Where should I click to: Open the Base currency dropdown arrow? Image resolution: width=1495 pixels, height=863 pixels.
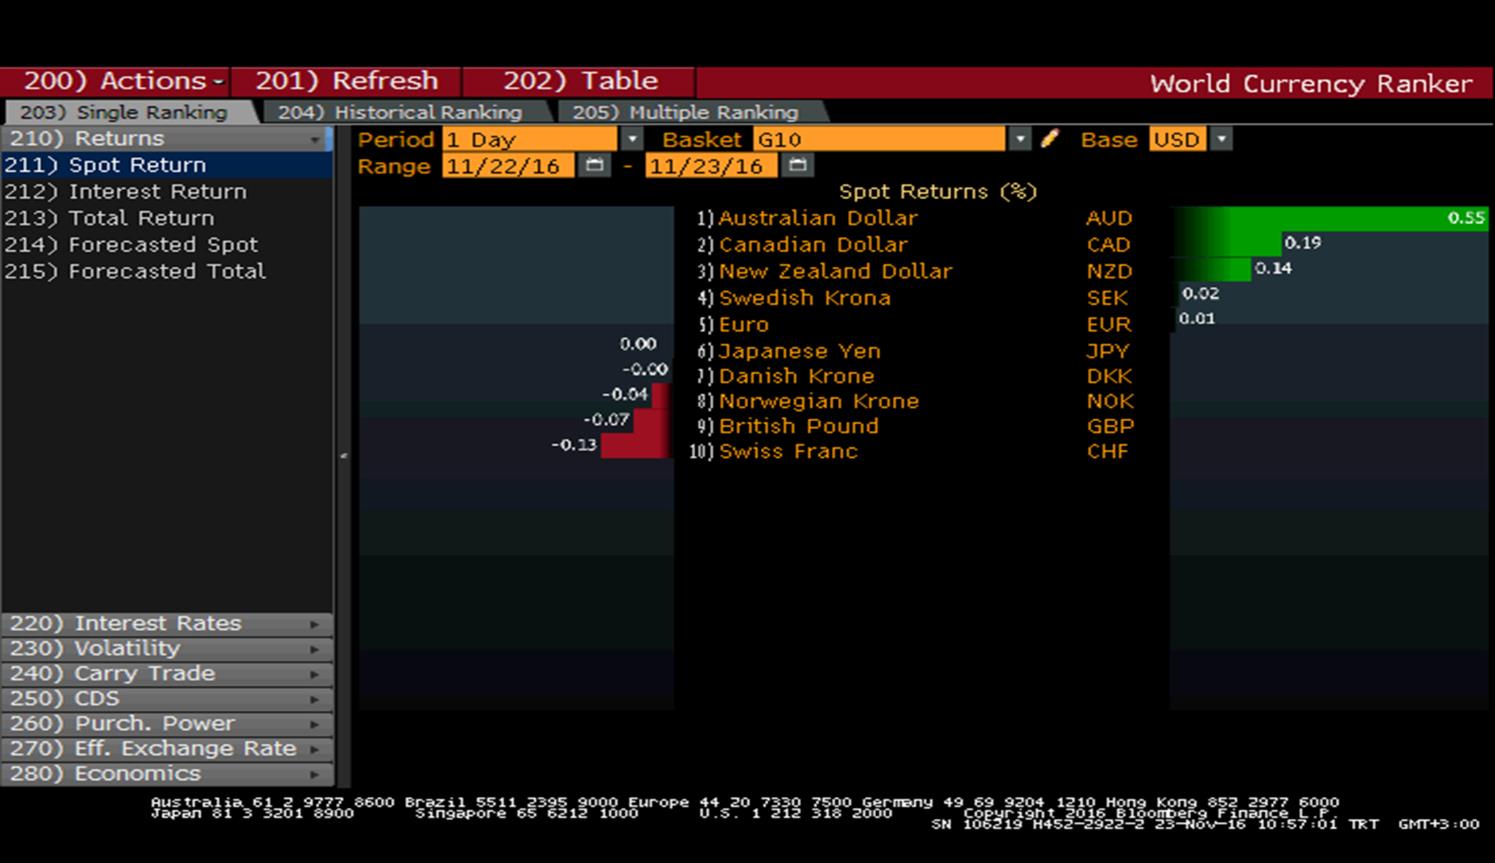click(1221, 139)
